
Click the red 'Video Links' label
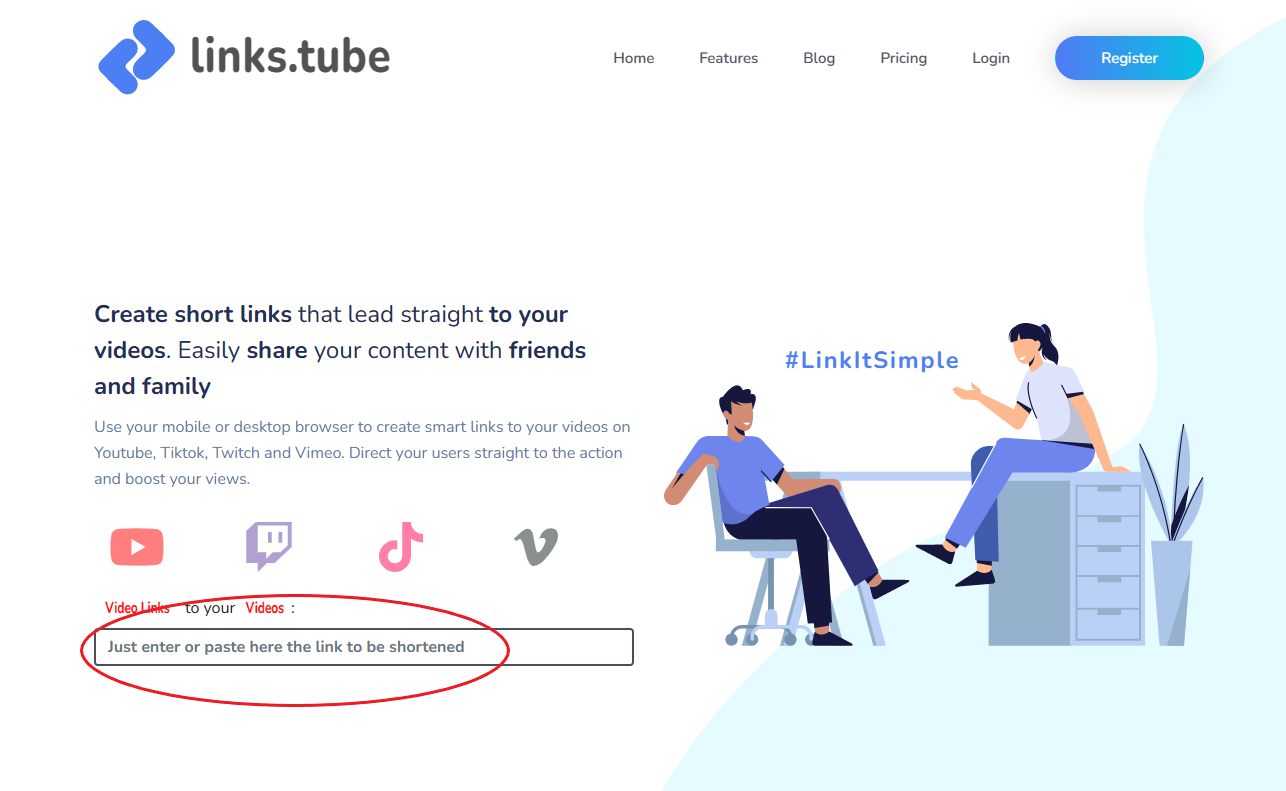click(137, 608)
